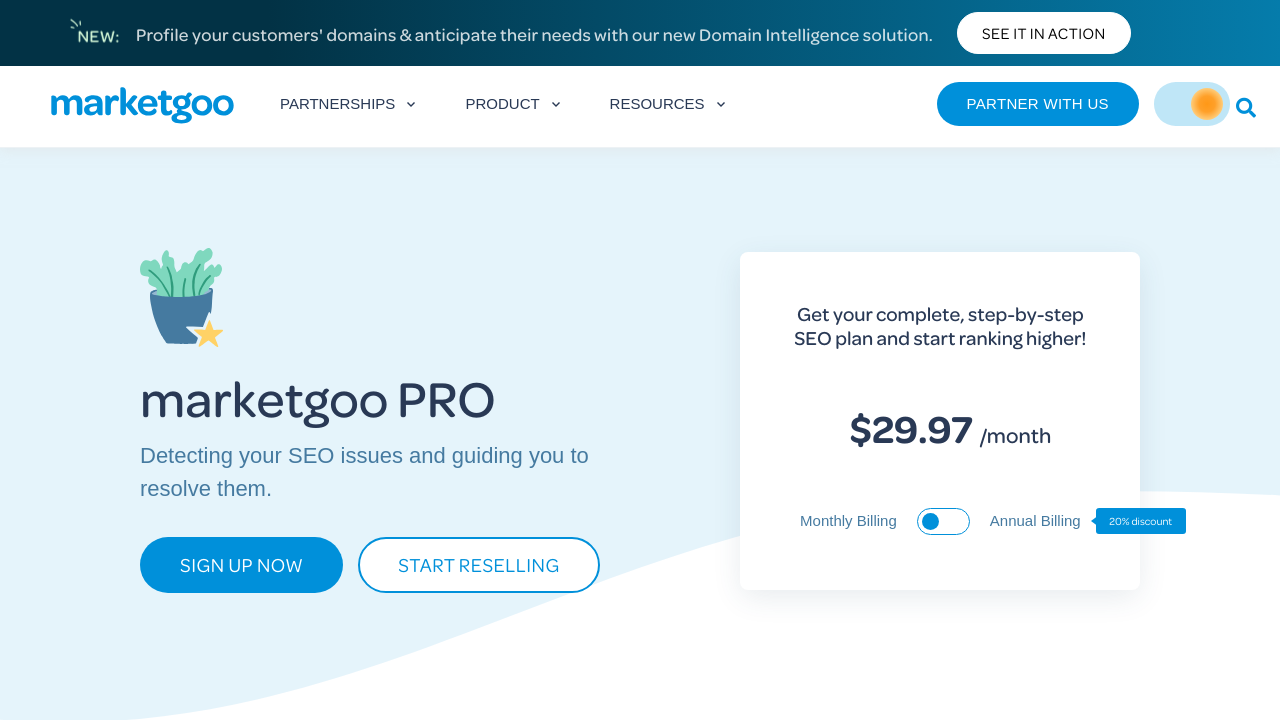Screen dimensions: 1280x720
Task: Click the PARTNER WITH US button
Action: [x=1037, y=104]
